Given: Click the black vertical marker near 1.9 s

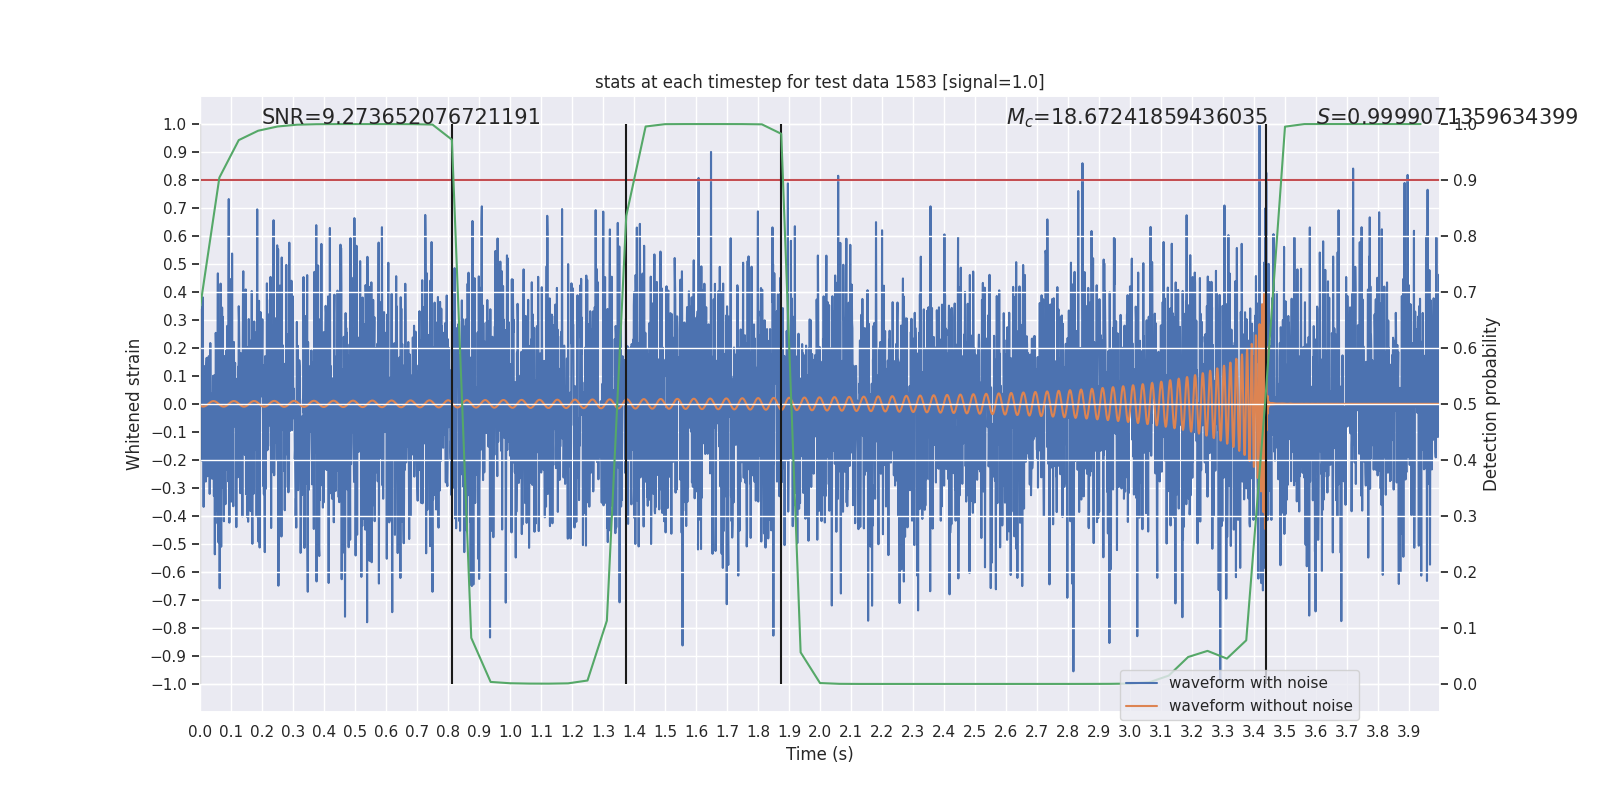Looking at the screenshot, I should [781, 404].
